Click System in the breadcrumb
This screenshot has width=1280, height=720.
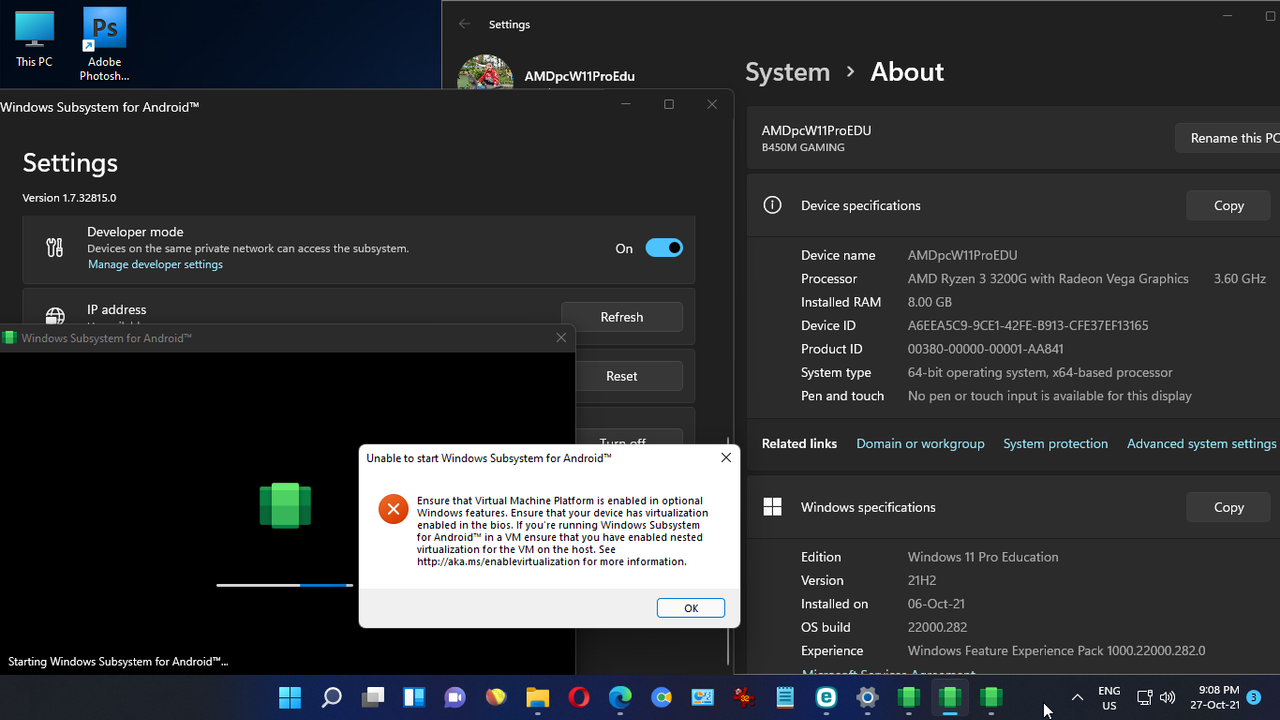tap(787, 72)
